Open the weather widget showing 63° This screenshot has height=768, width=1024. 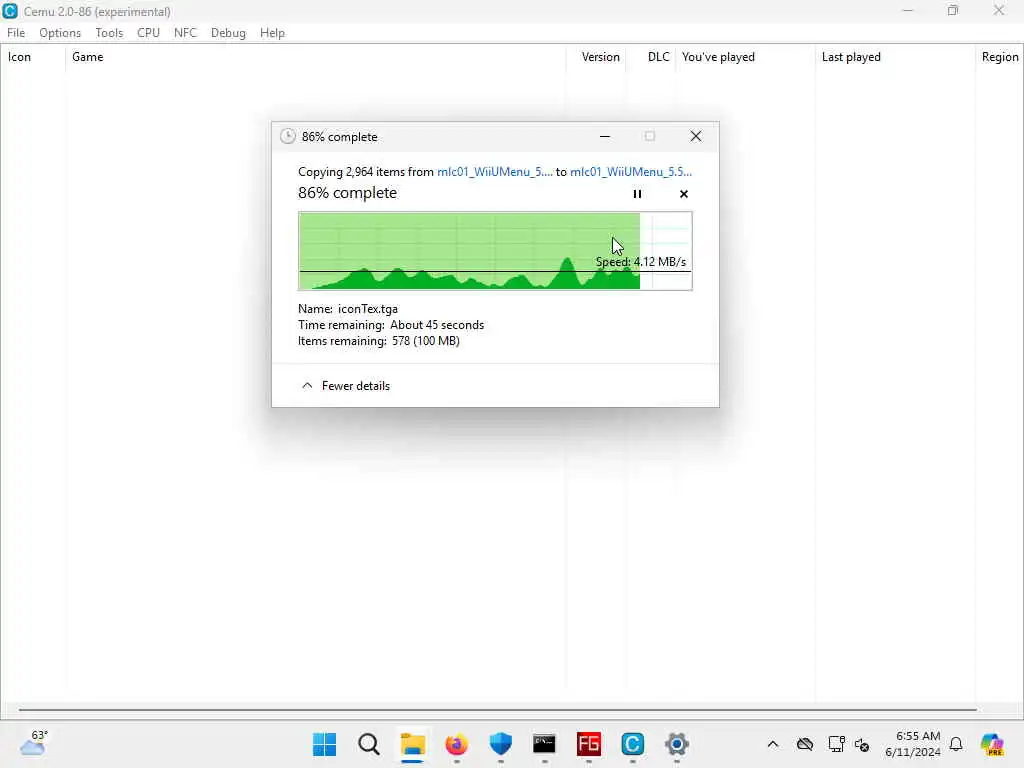33,743
